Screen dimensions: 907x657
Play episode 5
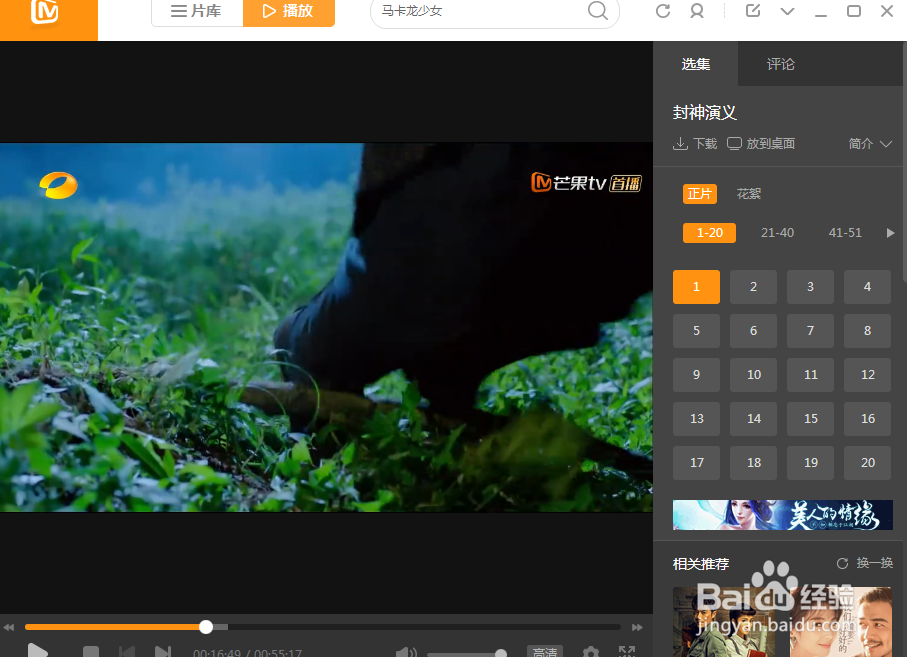[x=696, y=331]
